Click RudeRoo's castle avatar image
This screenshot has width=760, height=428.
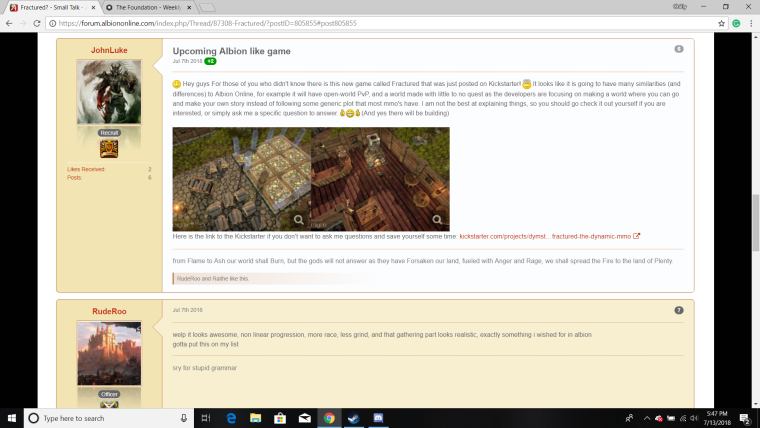point(109,353)
